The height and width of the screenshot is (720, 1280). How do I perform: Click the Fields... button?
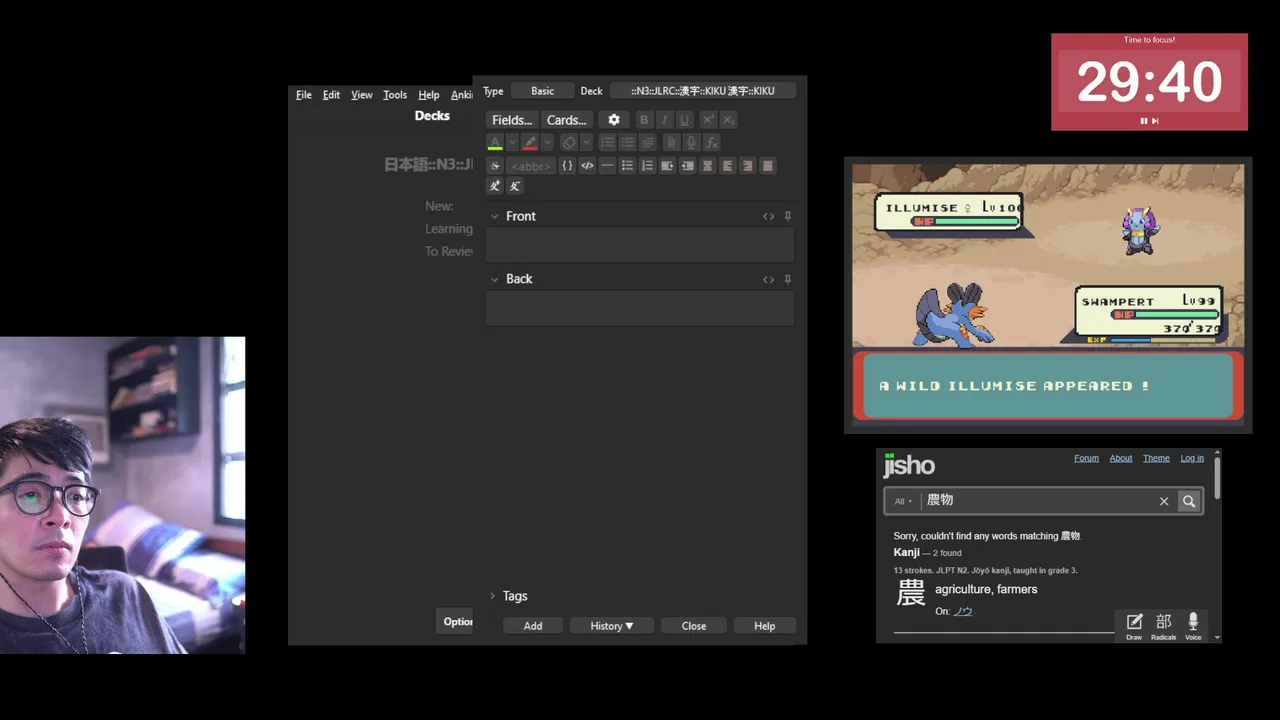click(x=512, y=120)
